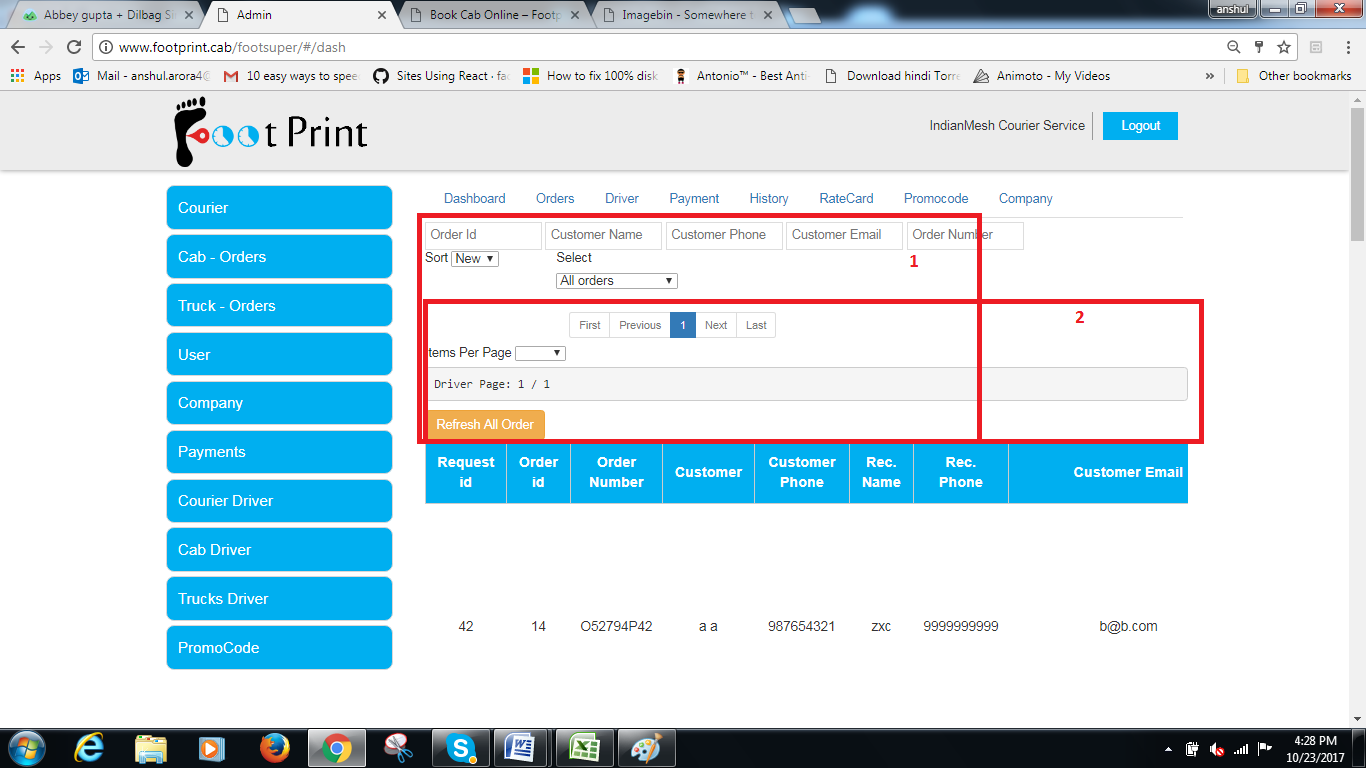This screenshot has width=1366, height=768.
Task: Open the Windows Start menu
Action: (26, 748)
